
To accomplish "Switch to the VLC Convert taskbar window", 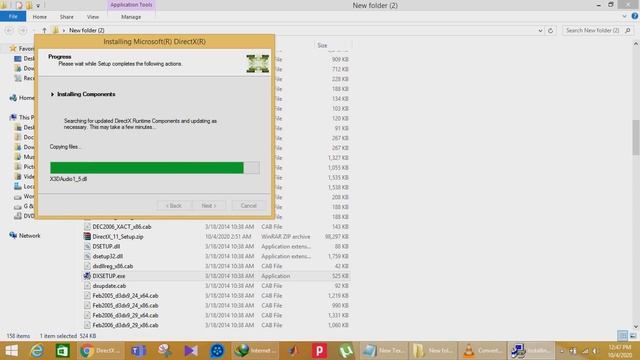I will [482, 351].
